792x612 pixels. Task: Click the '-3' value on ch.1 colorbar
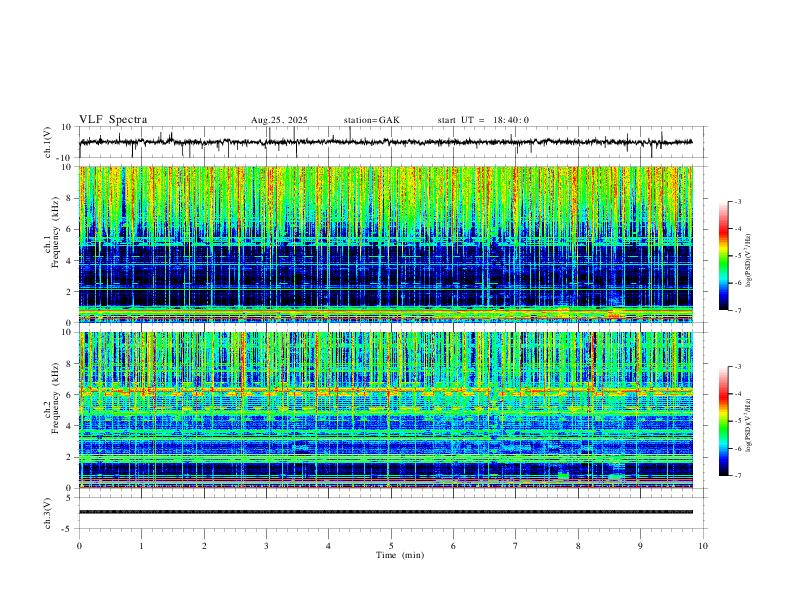(737, 201)
